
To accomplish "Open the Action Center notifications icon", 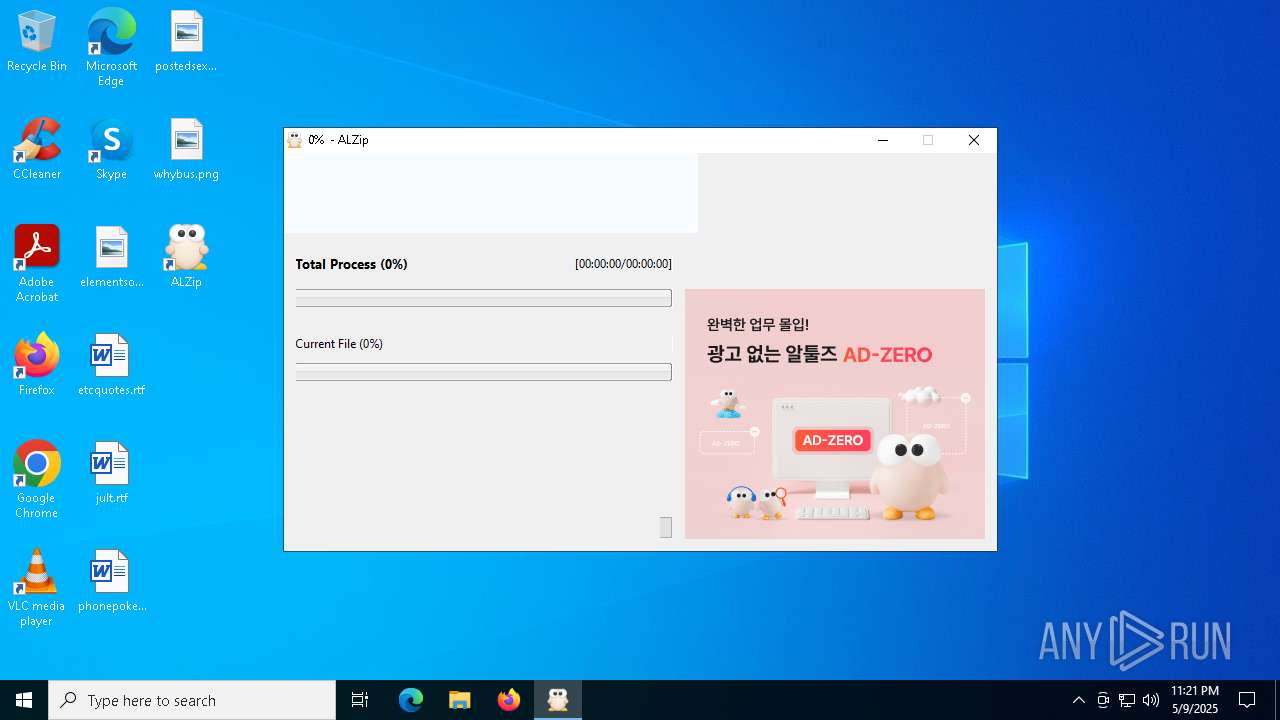I will click(1247, 700).
